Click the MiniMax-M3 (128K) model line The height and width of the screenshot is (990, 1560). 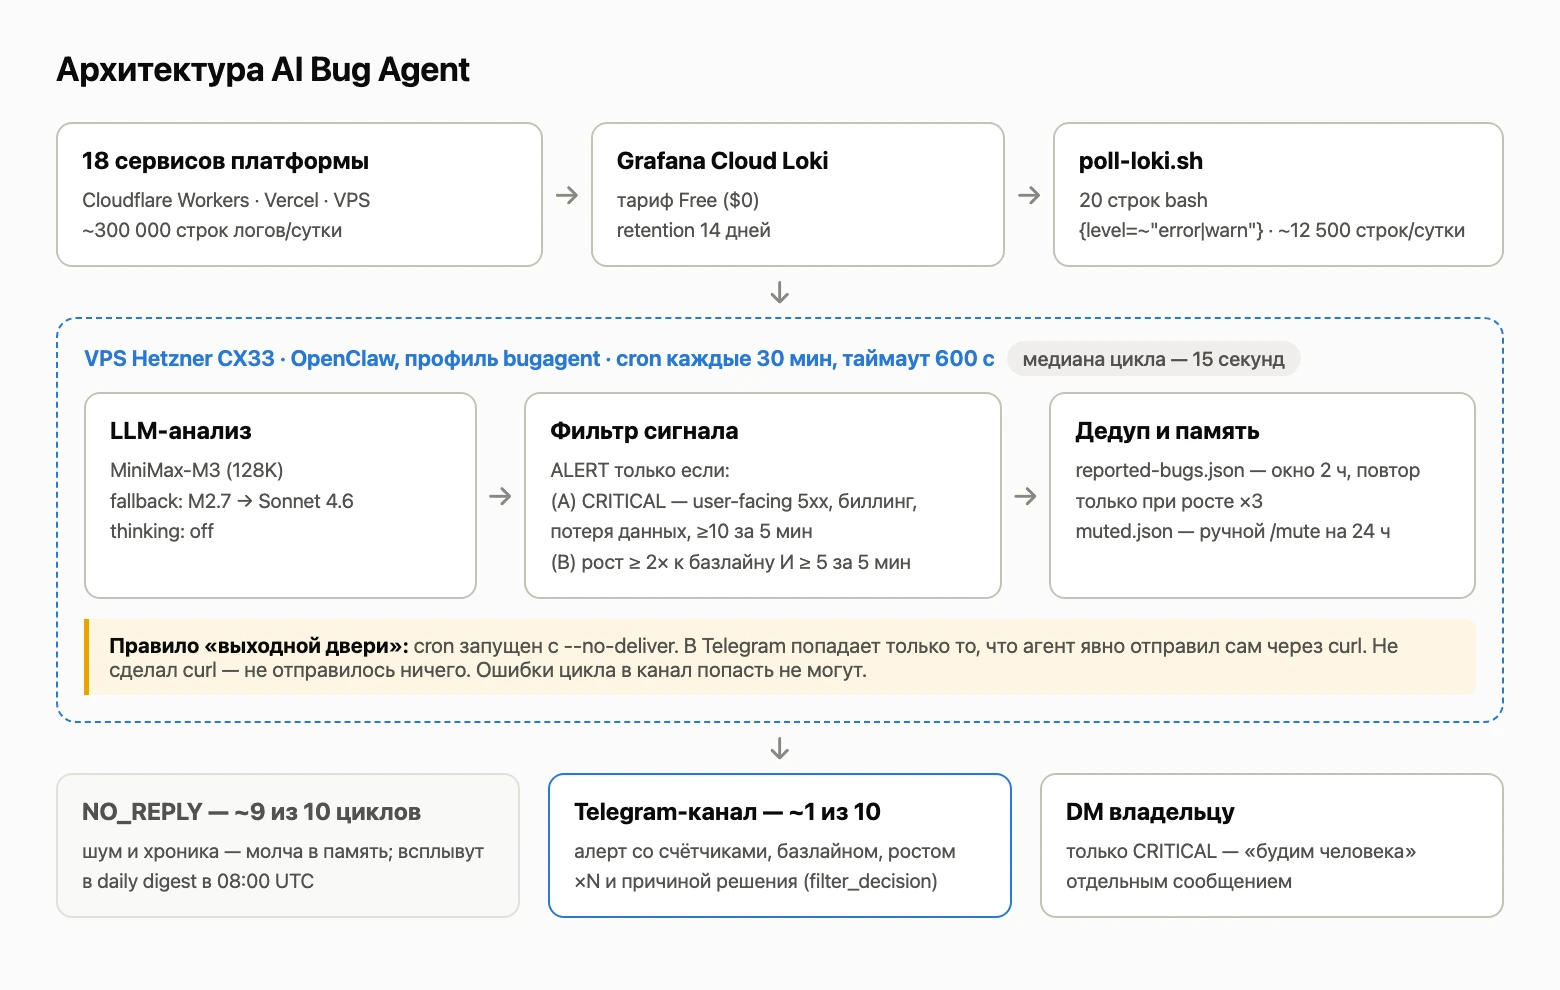[x=197, y=470]
